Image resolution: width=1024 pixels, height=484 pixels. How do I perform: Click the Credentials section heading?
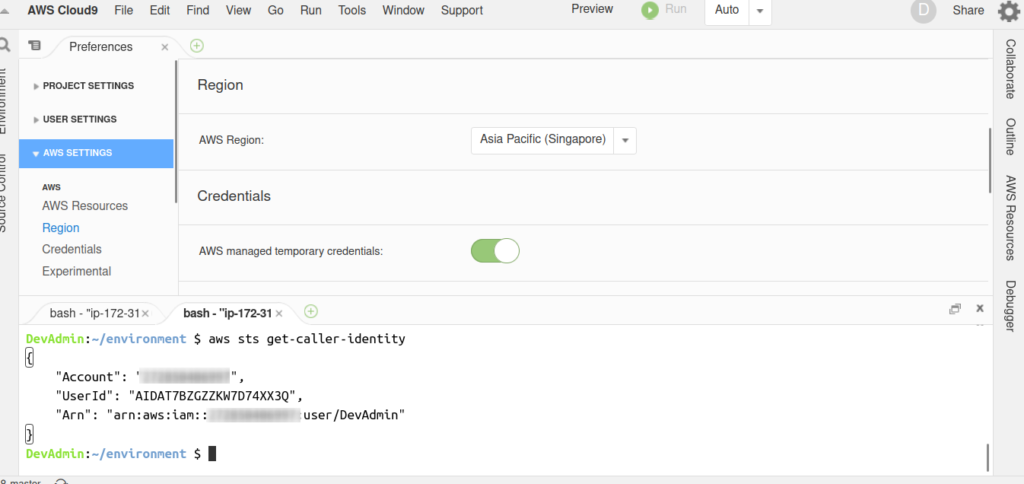click(x=234, y=196)
